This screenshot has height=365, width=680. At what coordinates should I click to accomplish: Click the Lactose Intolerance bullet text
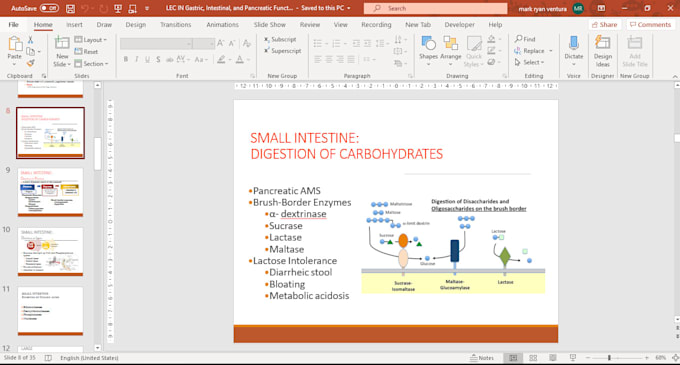[x=295, y=261]
